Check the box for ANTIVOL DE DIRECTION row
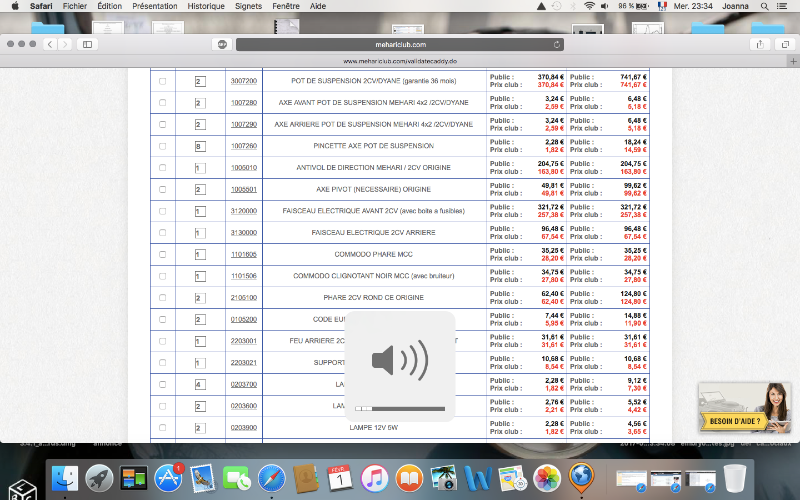The width and height of the screenshot is (800, 500). coord(162,168)
